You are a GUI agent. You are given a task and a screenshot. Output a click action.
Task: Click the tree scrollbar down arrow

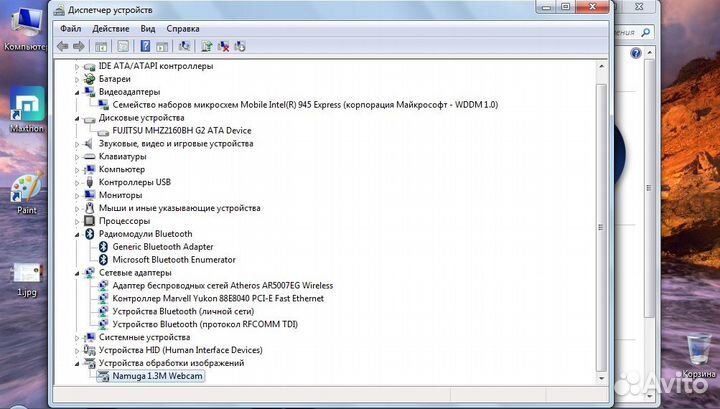(x=601, y=378)
